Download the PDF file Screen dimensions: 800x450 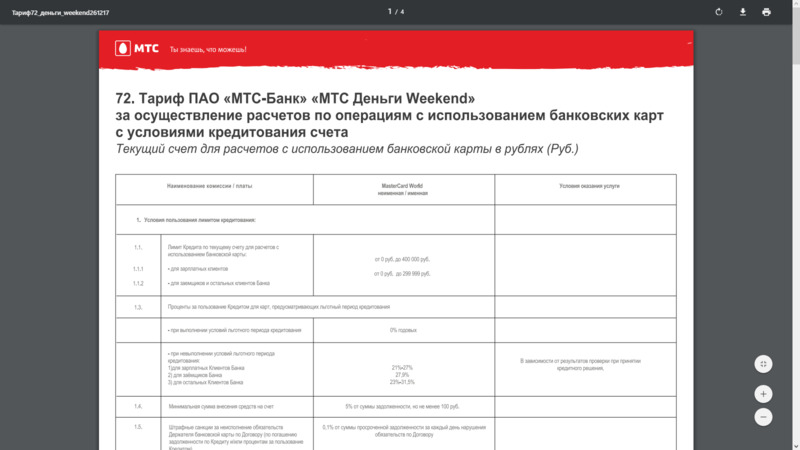pyautogui.click(x=742, y=12)
